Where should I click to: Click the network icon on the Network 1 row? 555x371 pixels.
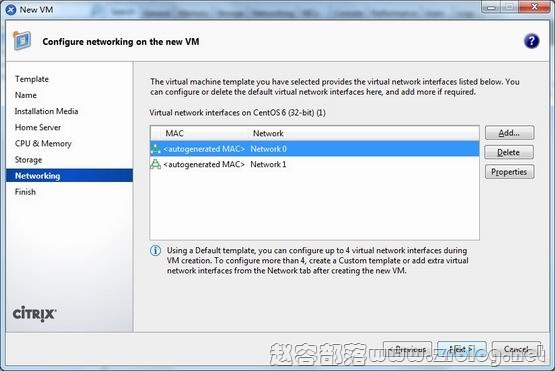[x=155, y=164]
